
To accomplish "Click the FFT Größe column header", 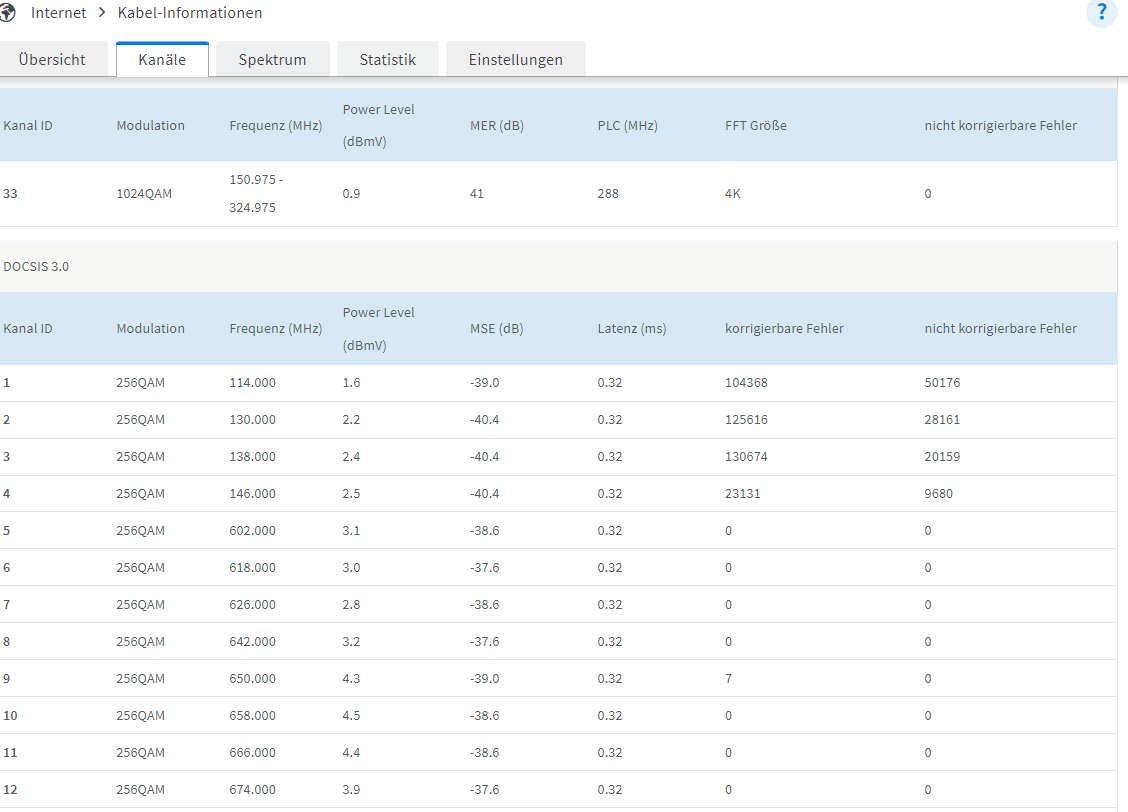I will tap(755, 126).
